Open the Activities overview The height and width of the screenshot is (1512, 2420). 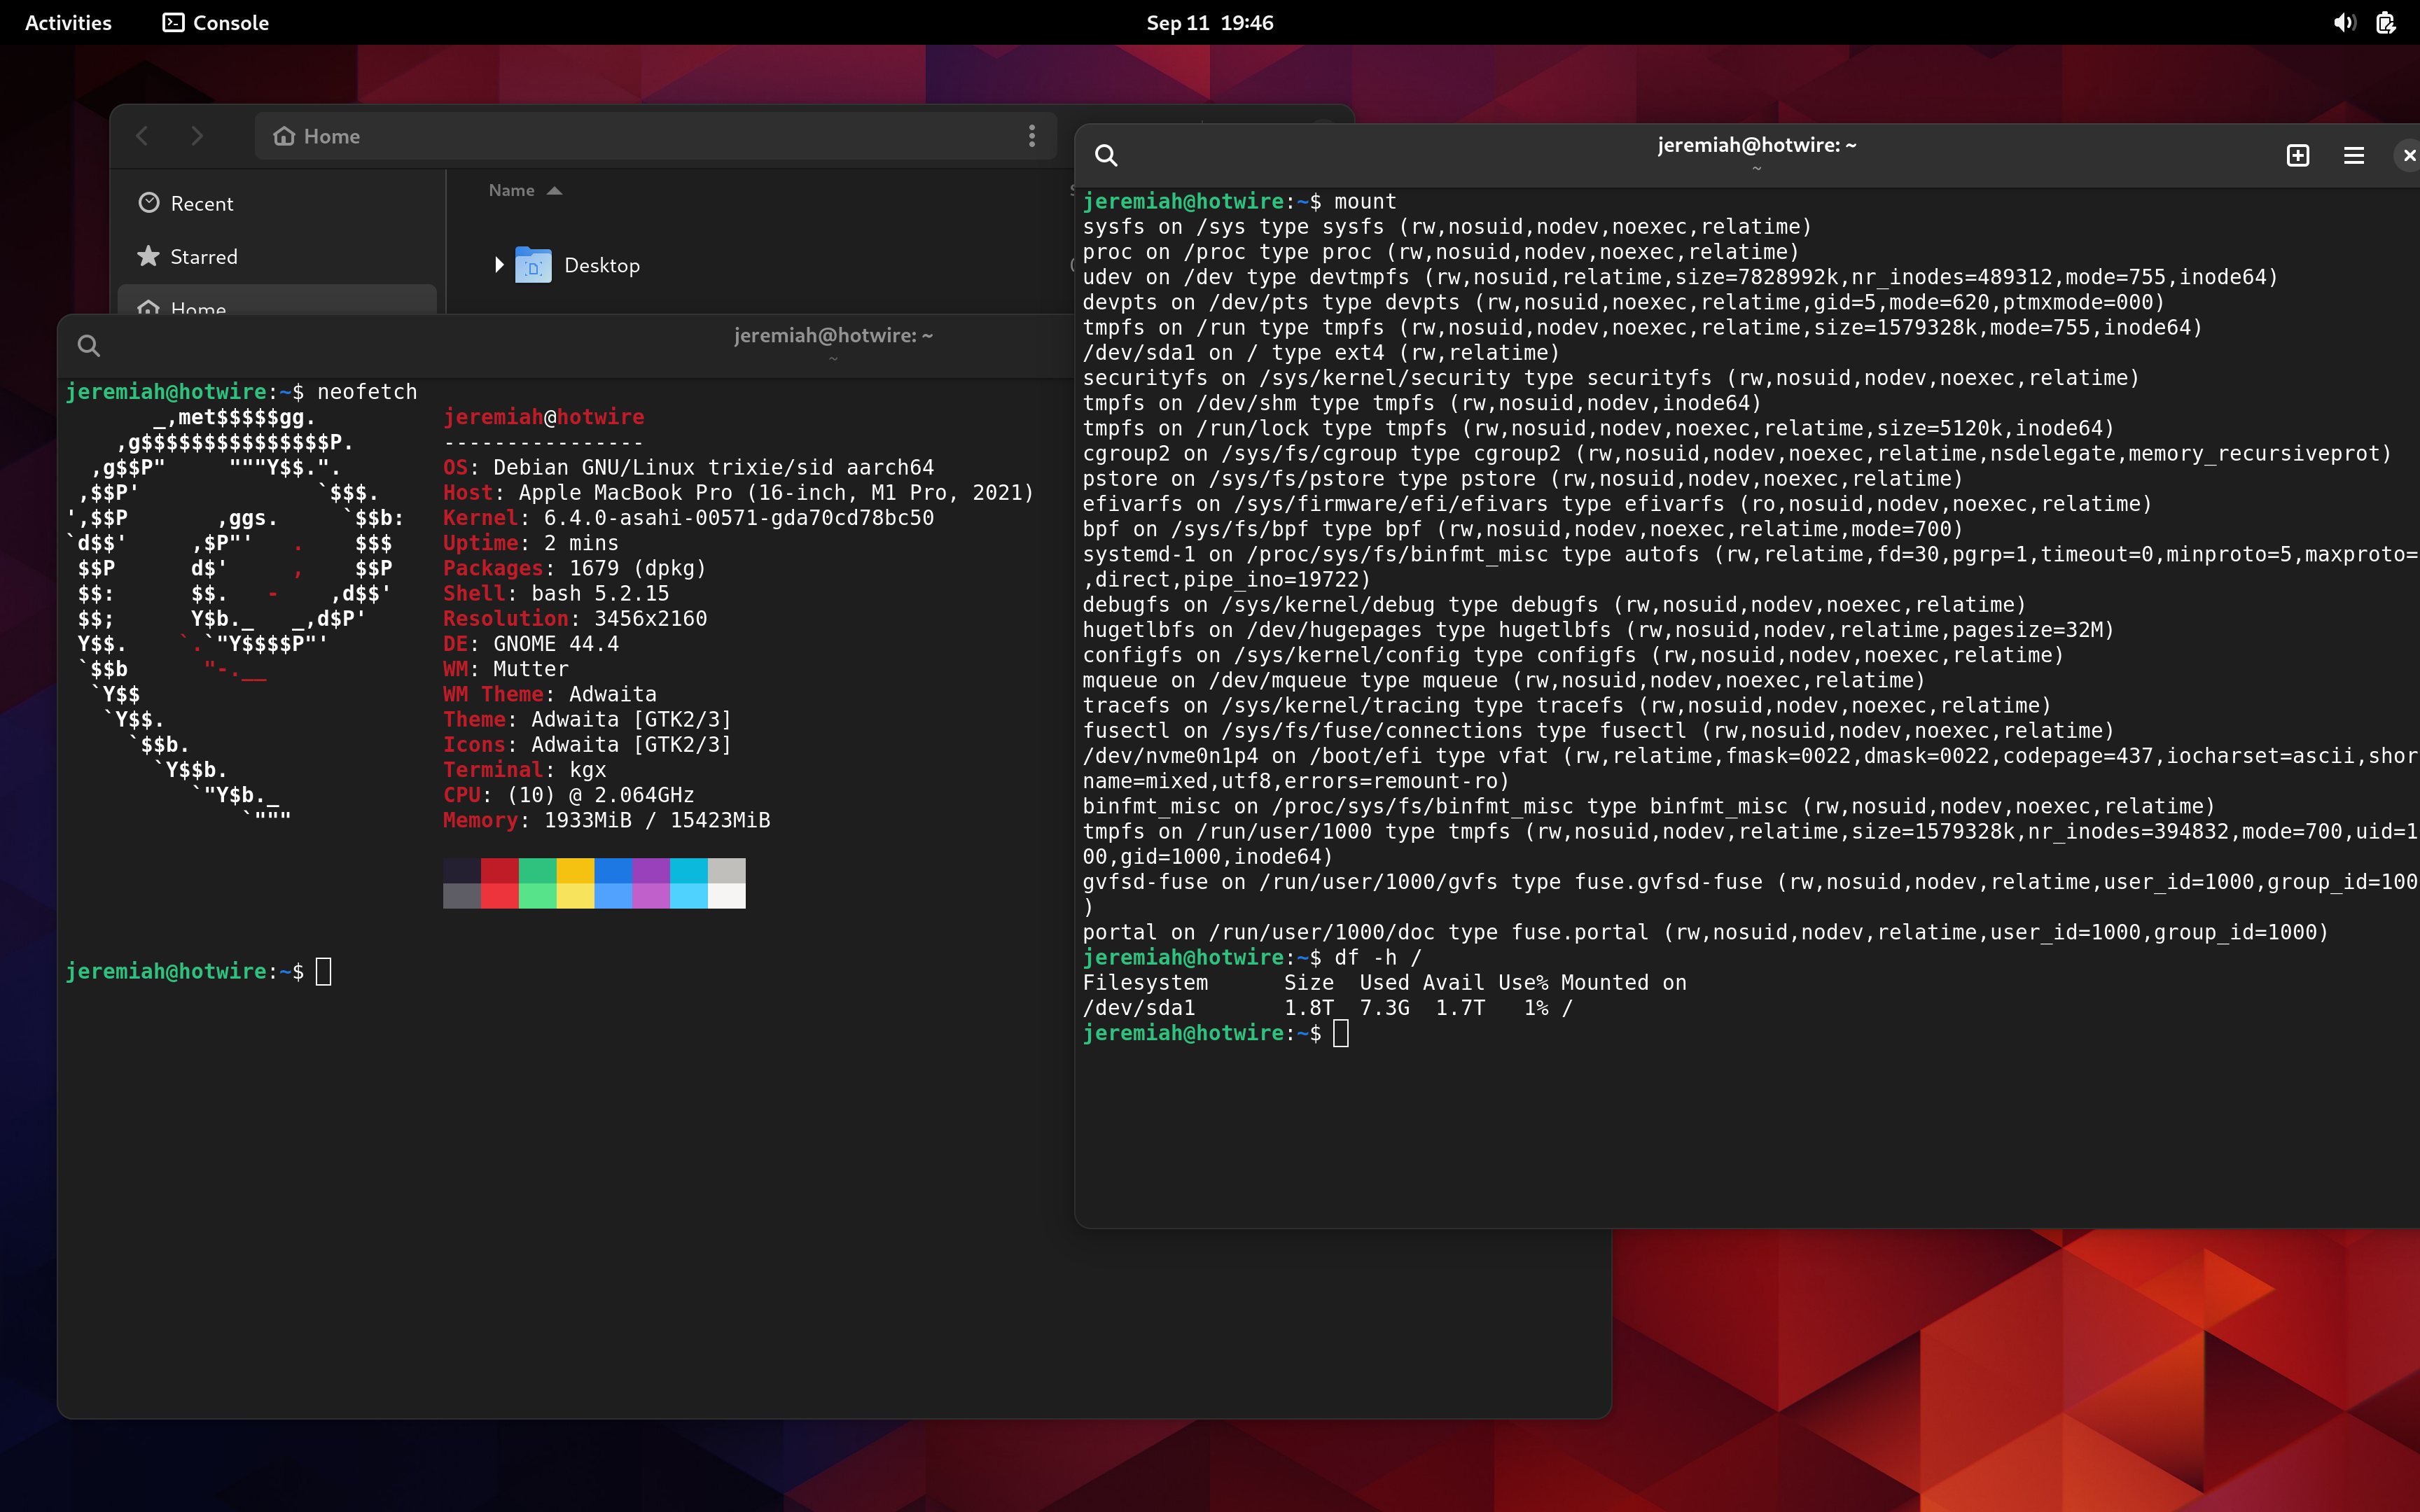tap(67, 22)
